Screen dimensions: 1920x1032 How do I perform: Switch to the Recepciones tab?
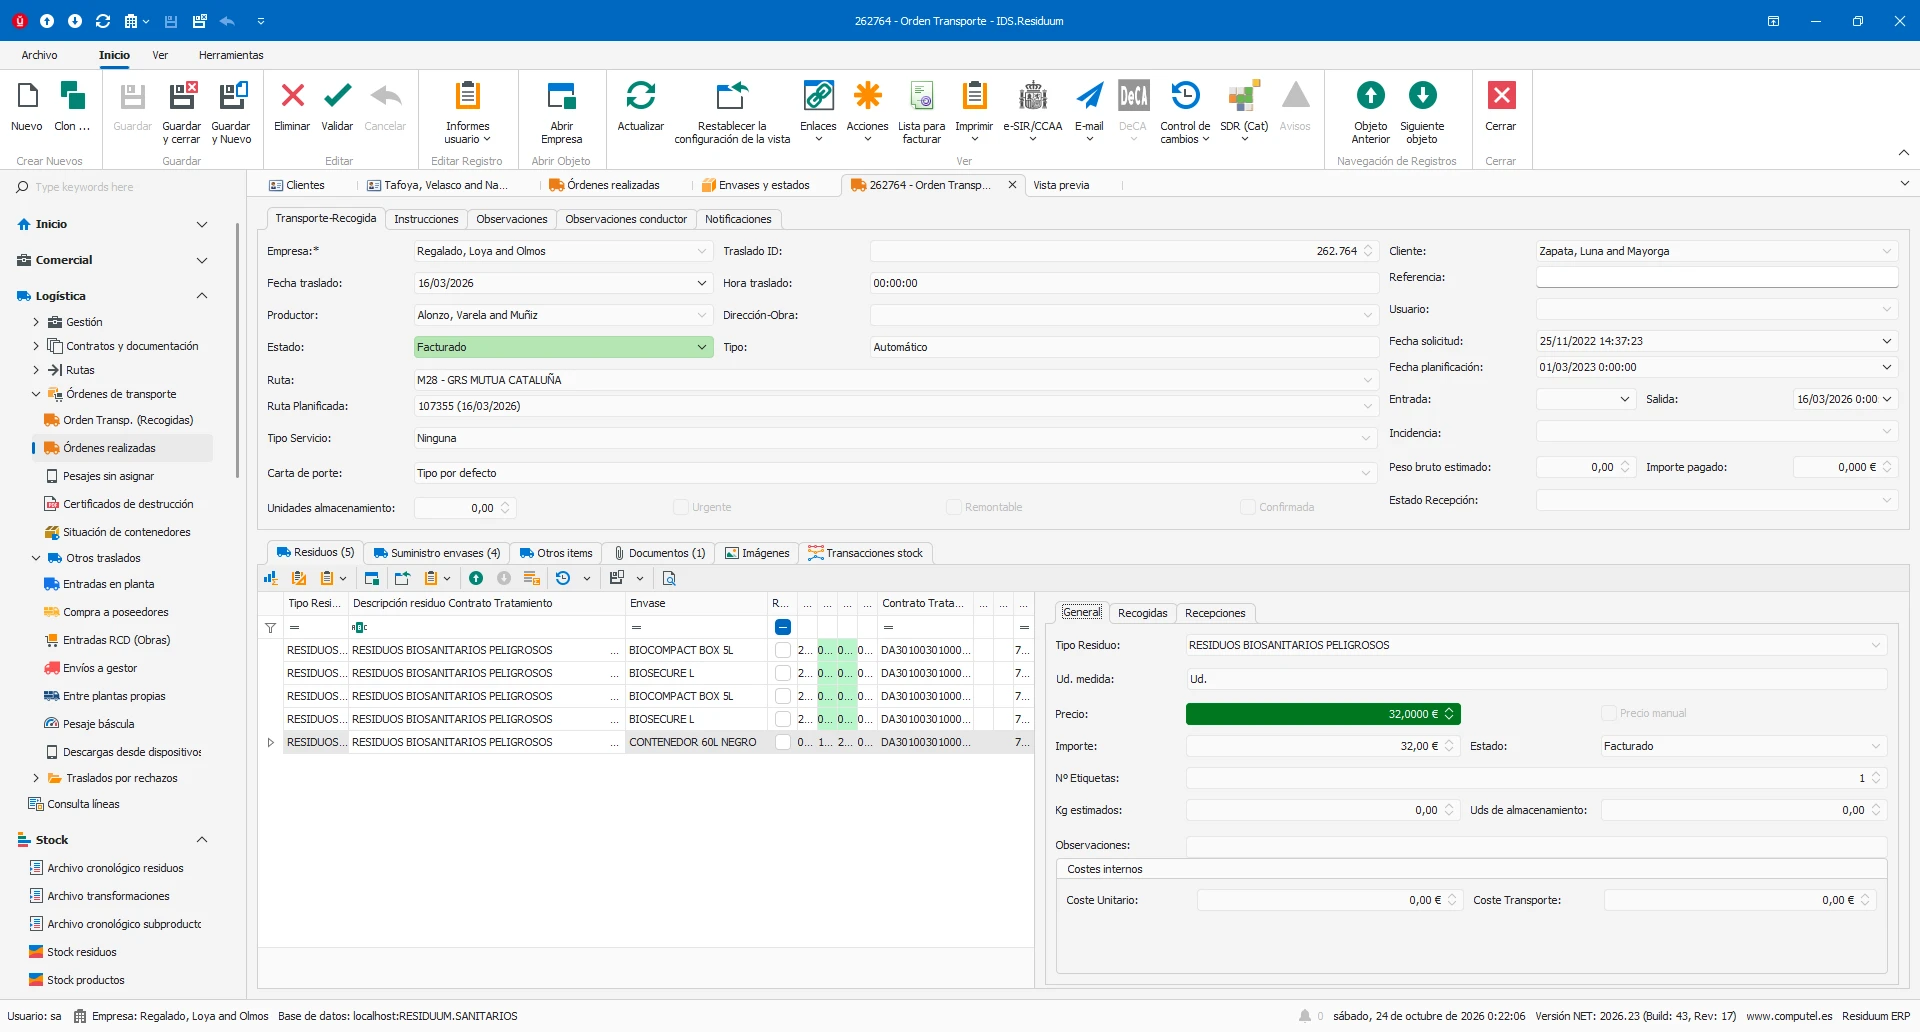point(1215,613)
